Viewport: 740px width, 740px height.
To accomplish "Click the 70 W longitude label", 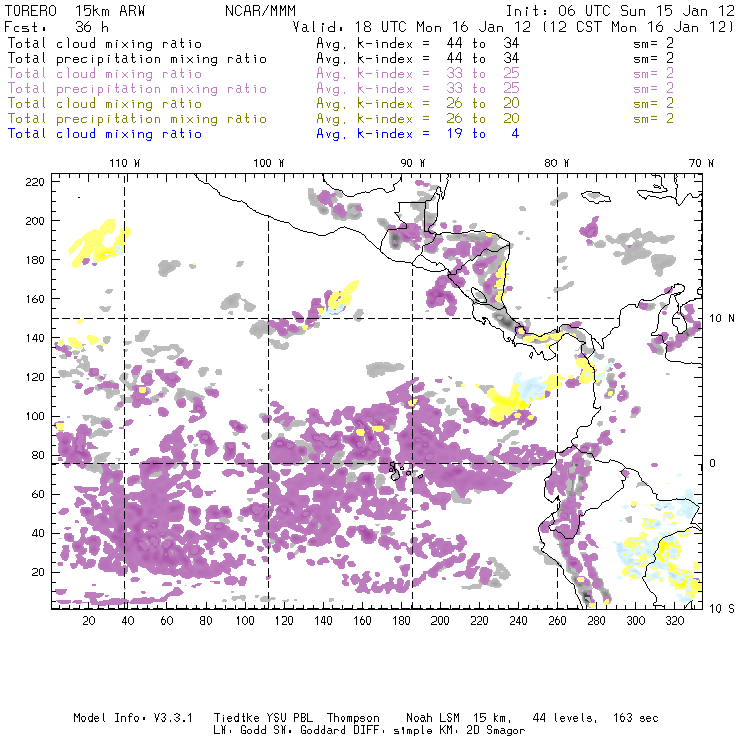I will coord(703,162).
